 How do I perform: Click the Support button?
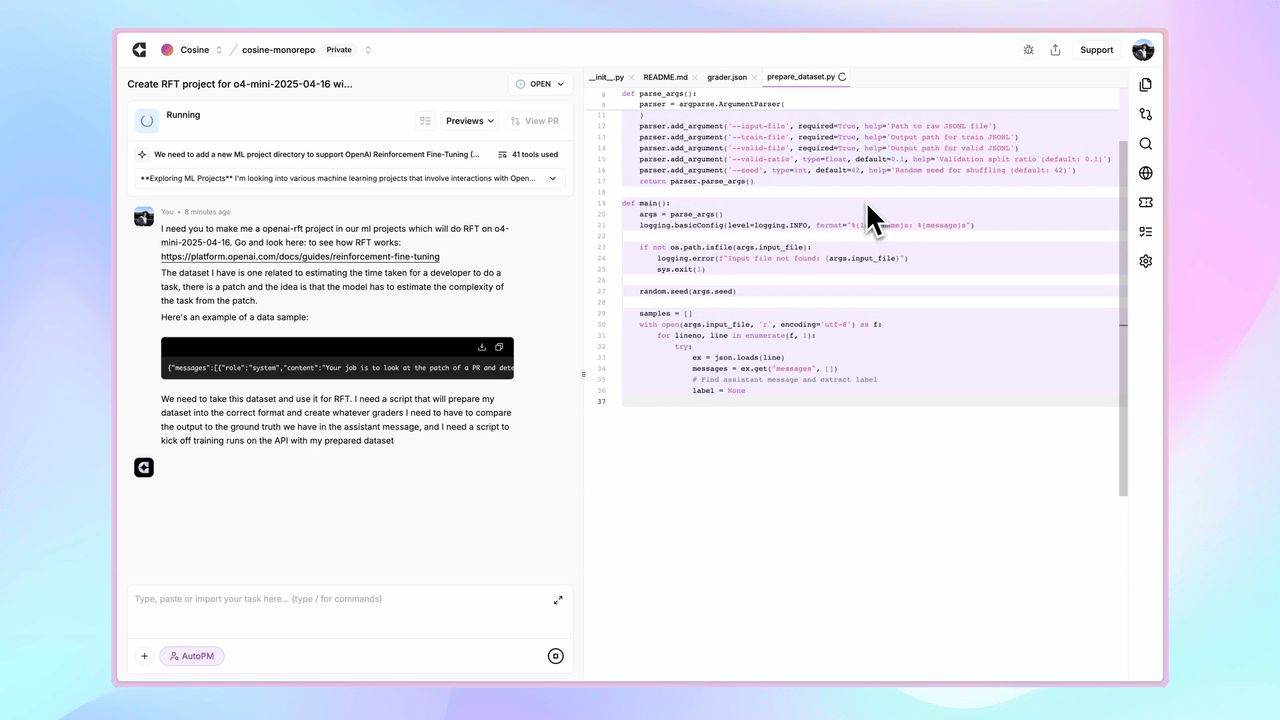point(1096,50)
